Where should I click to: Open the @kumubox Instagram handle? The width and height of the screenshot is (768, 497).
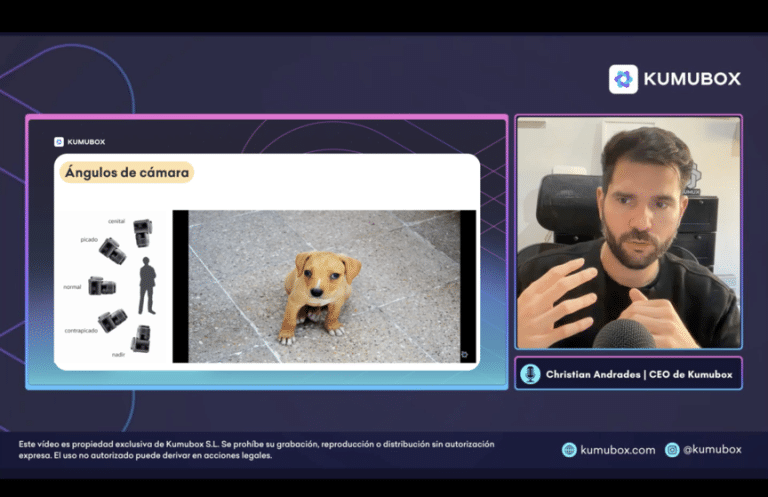pos(713,450)
